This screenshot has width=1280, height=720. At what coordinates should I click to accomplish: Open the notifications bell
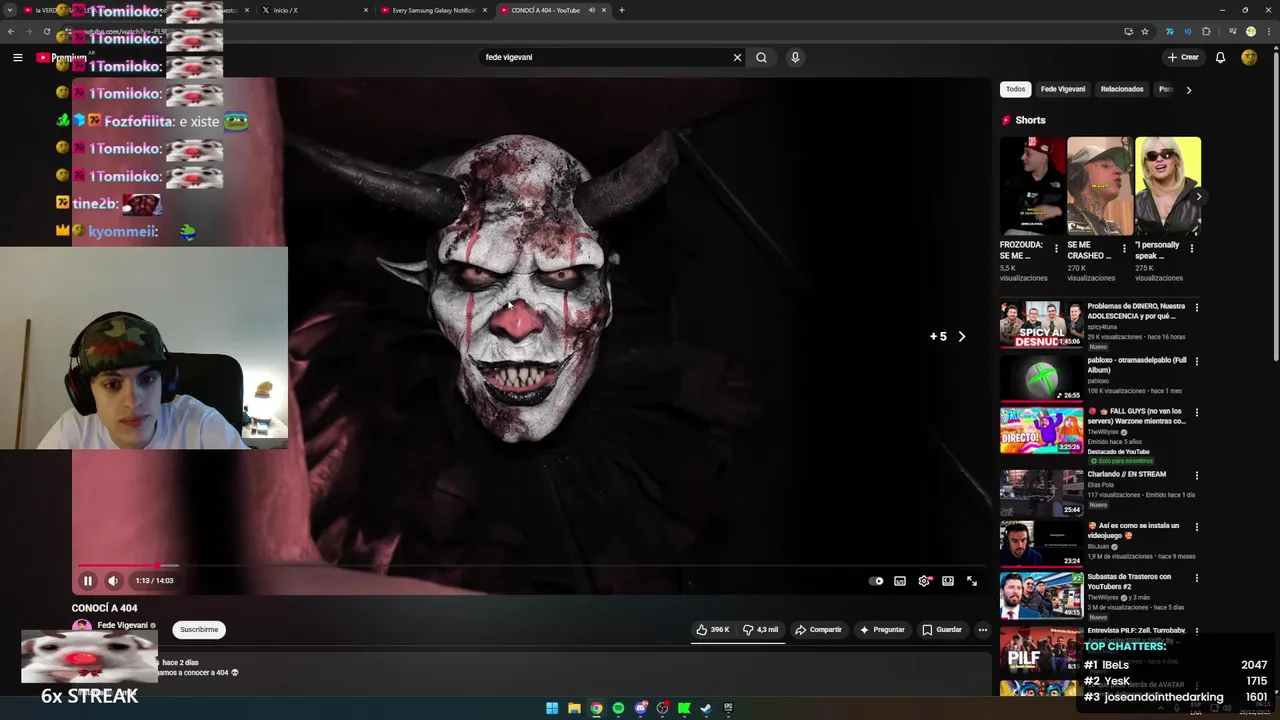tap(1220, 57)
